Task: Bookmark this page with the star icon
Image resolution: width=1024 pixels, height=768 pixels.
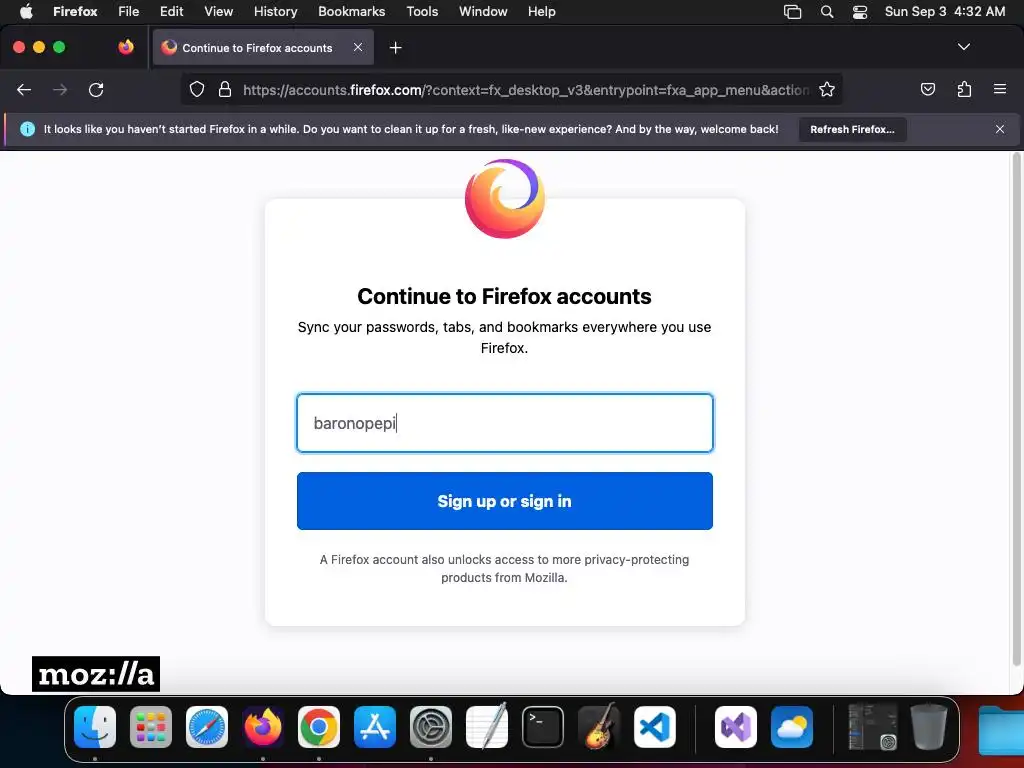Action: 827,89
